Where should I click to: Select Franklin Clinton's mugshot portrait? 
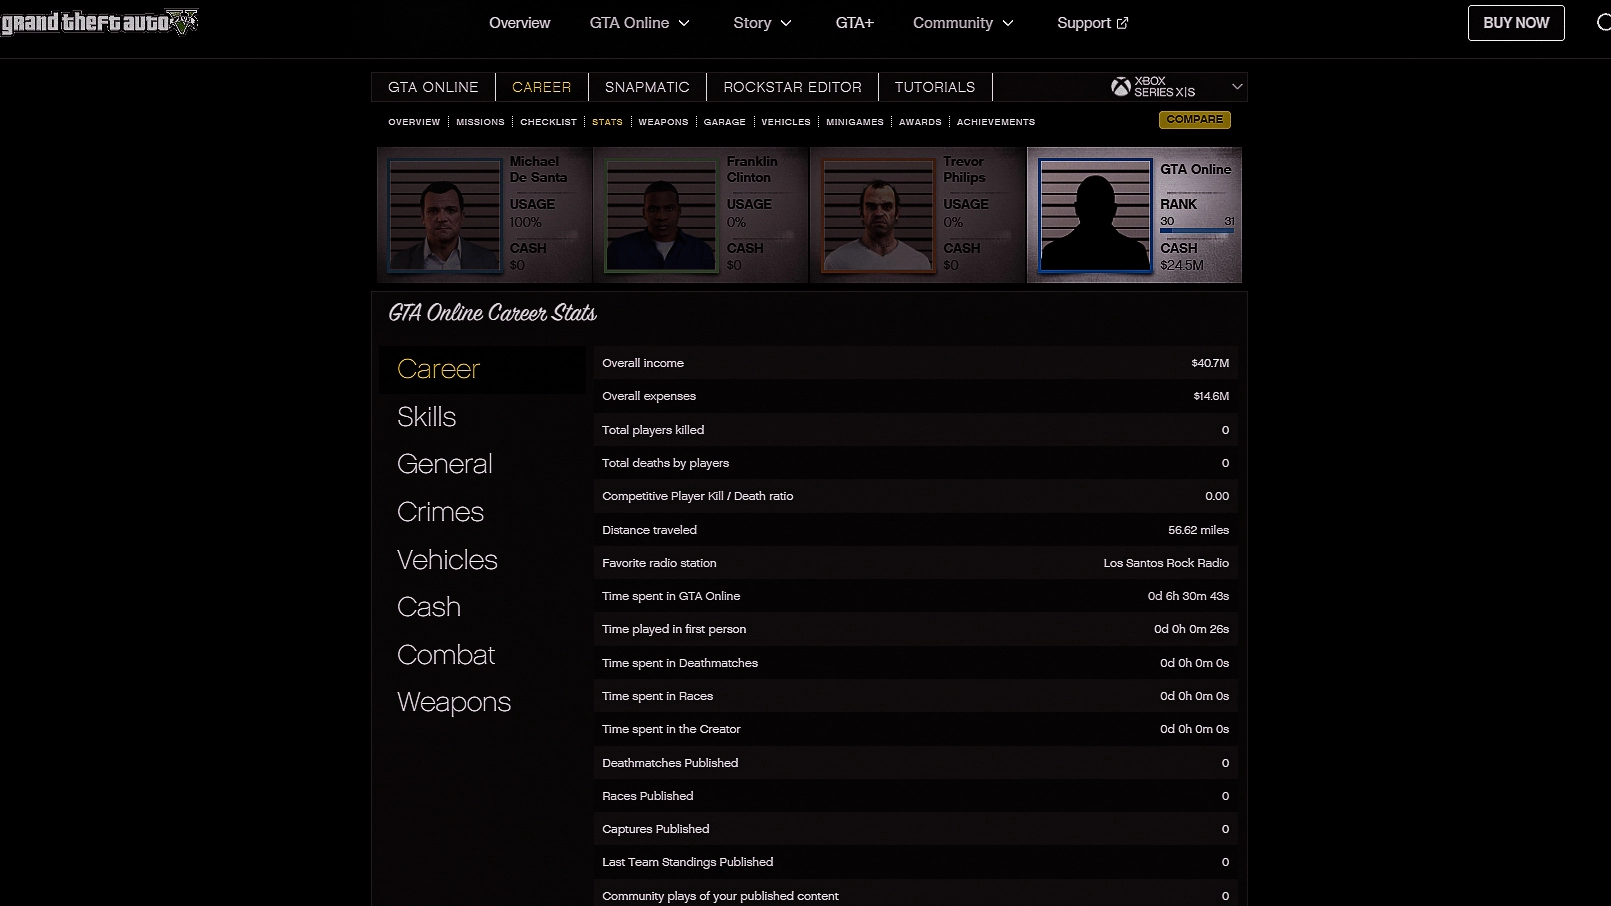coord(662,215)
